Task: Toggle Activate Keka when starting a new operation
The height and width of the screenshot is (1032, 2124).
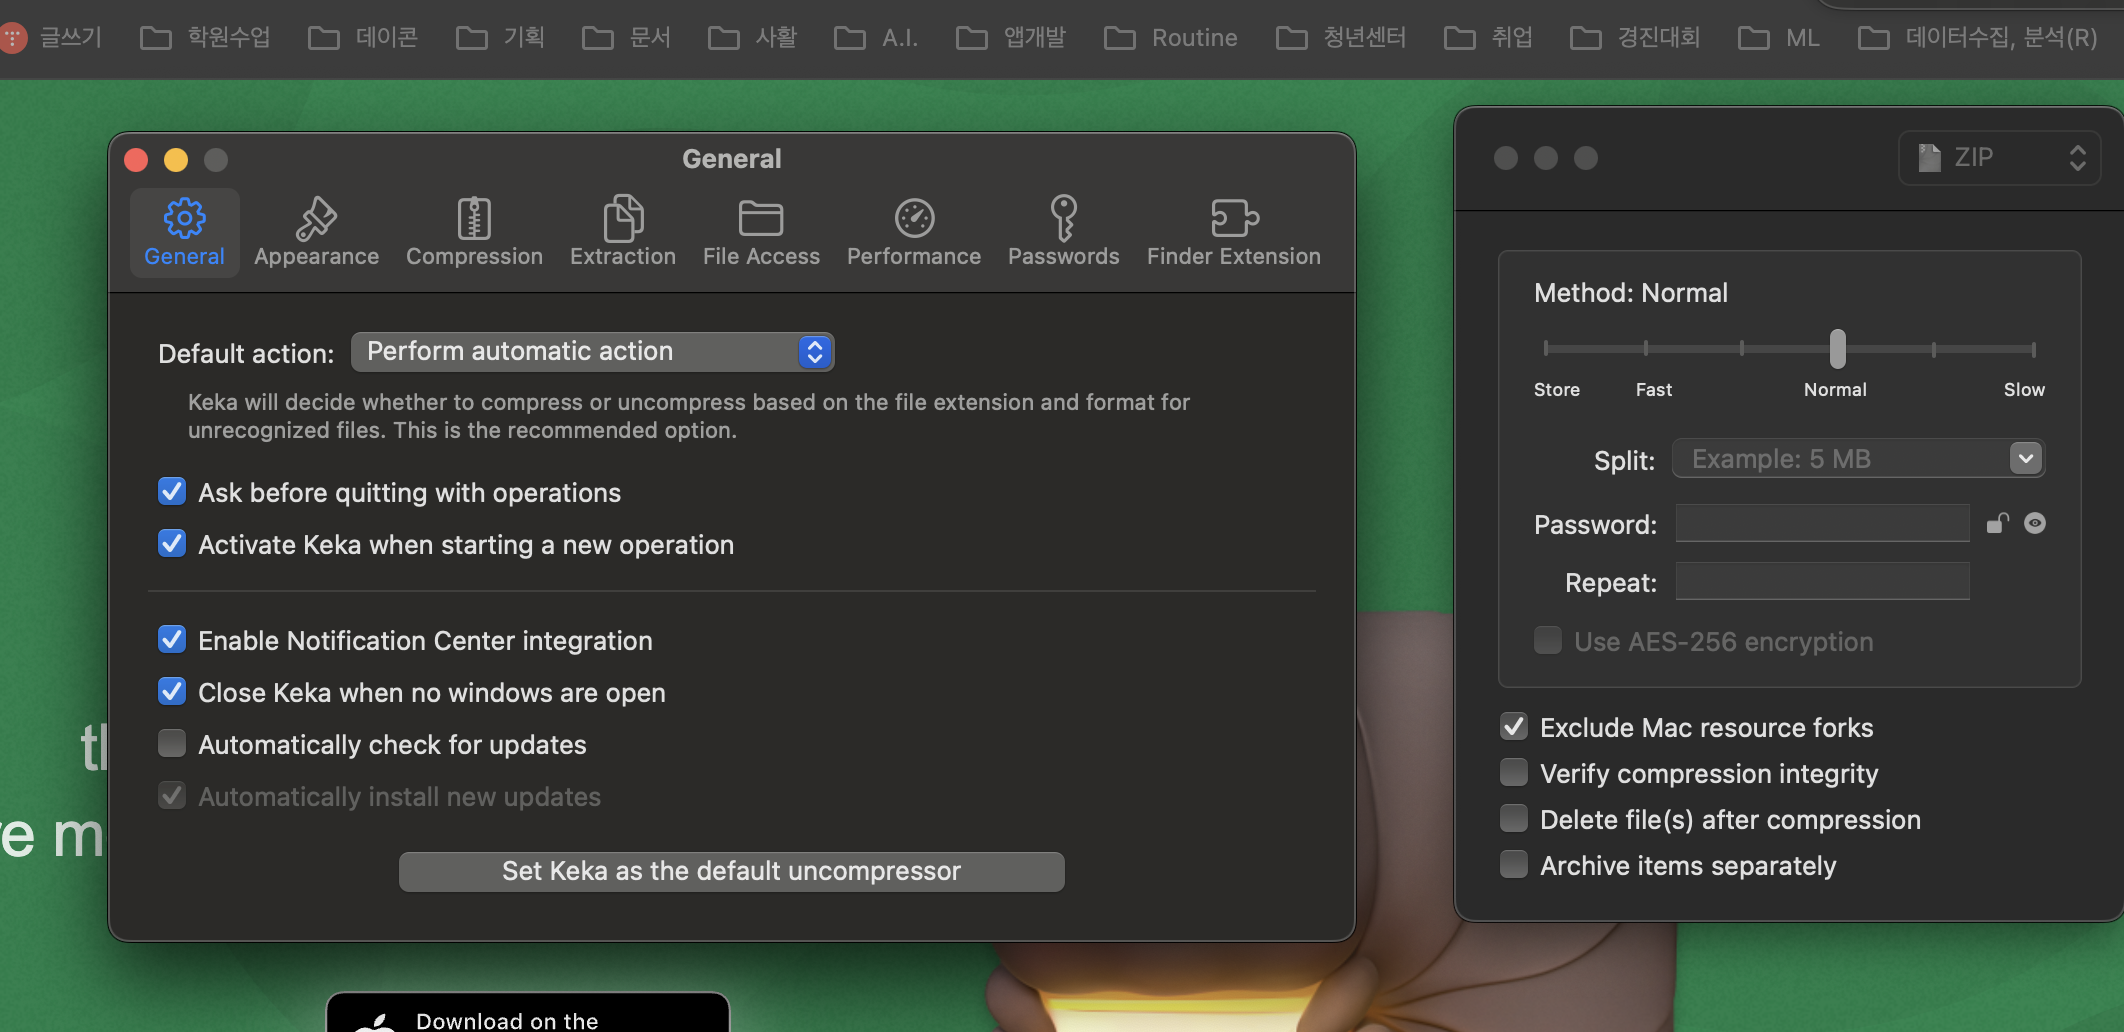Action: tap(172, 544)
